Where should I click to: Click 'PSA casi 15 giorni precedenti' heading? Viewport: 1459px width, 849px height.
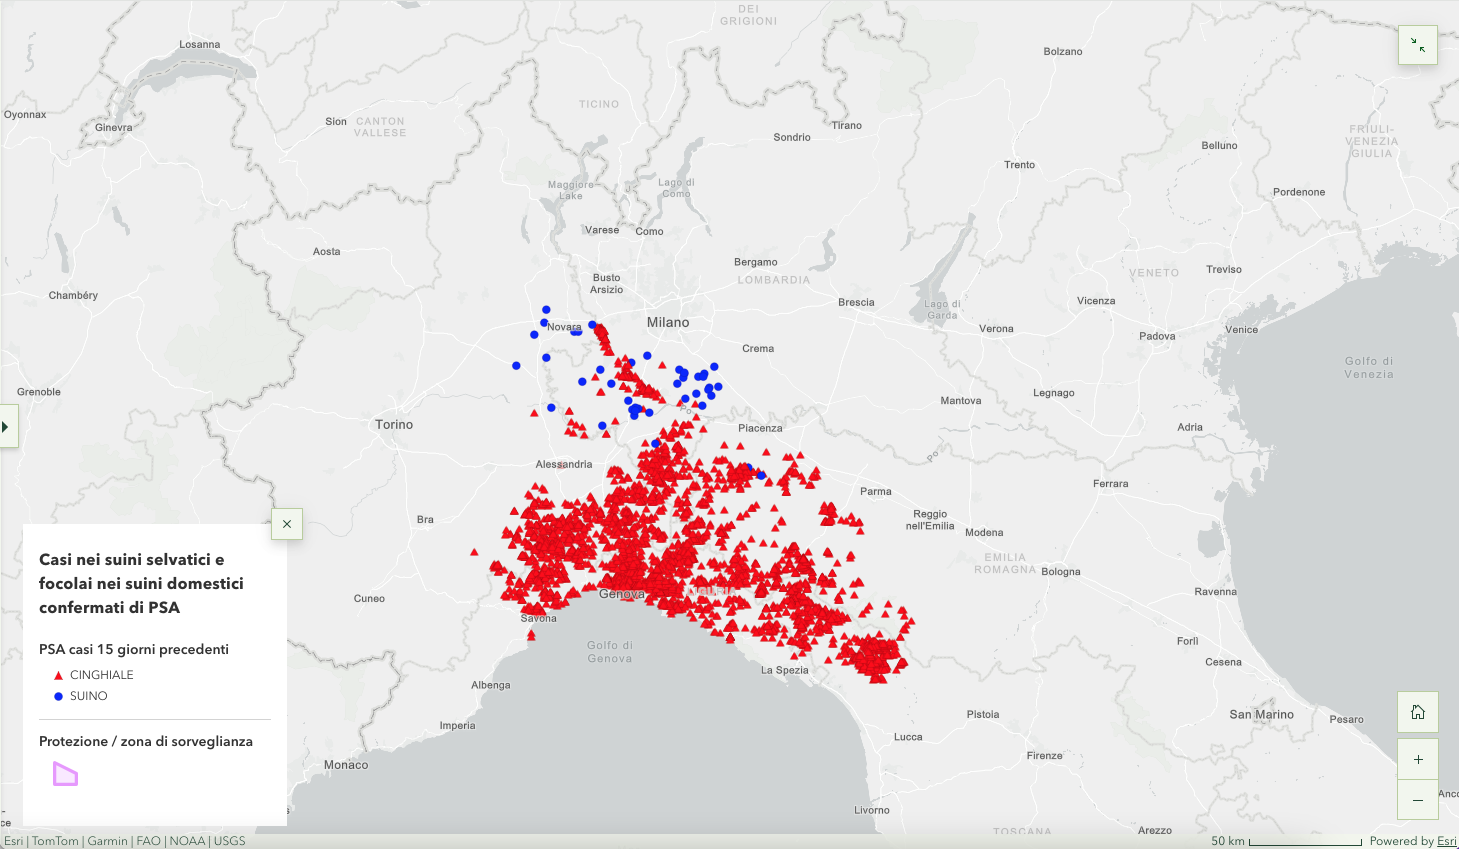click(x=134, y=649)
